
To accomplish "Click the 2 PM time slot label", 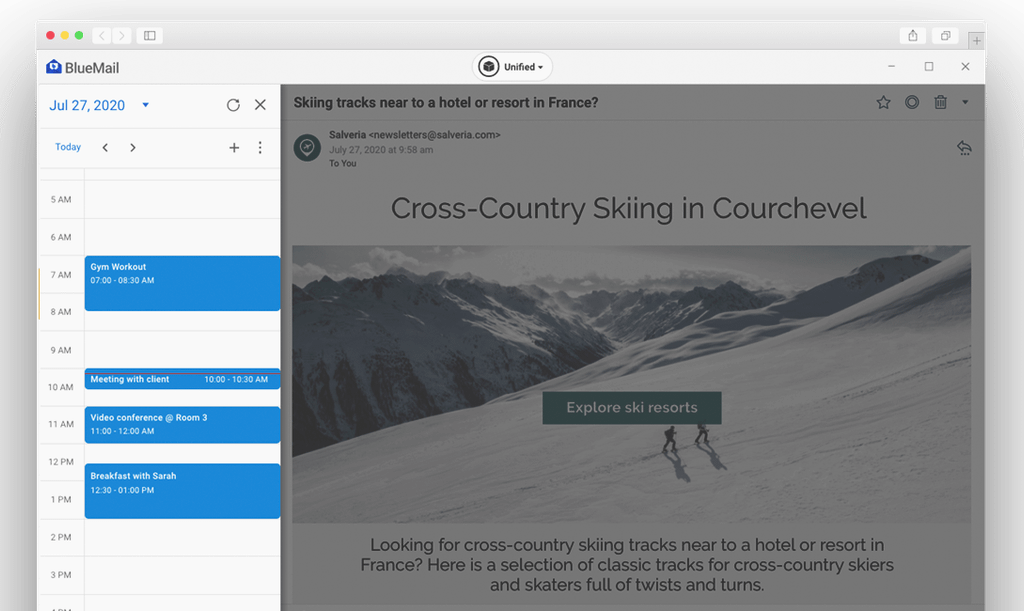I will [61, 537].
